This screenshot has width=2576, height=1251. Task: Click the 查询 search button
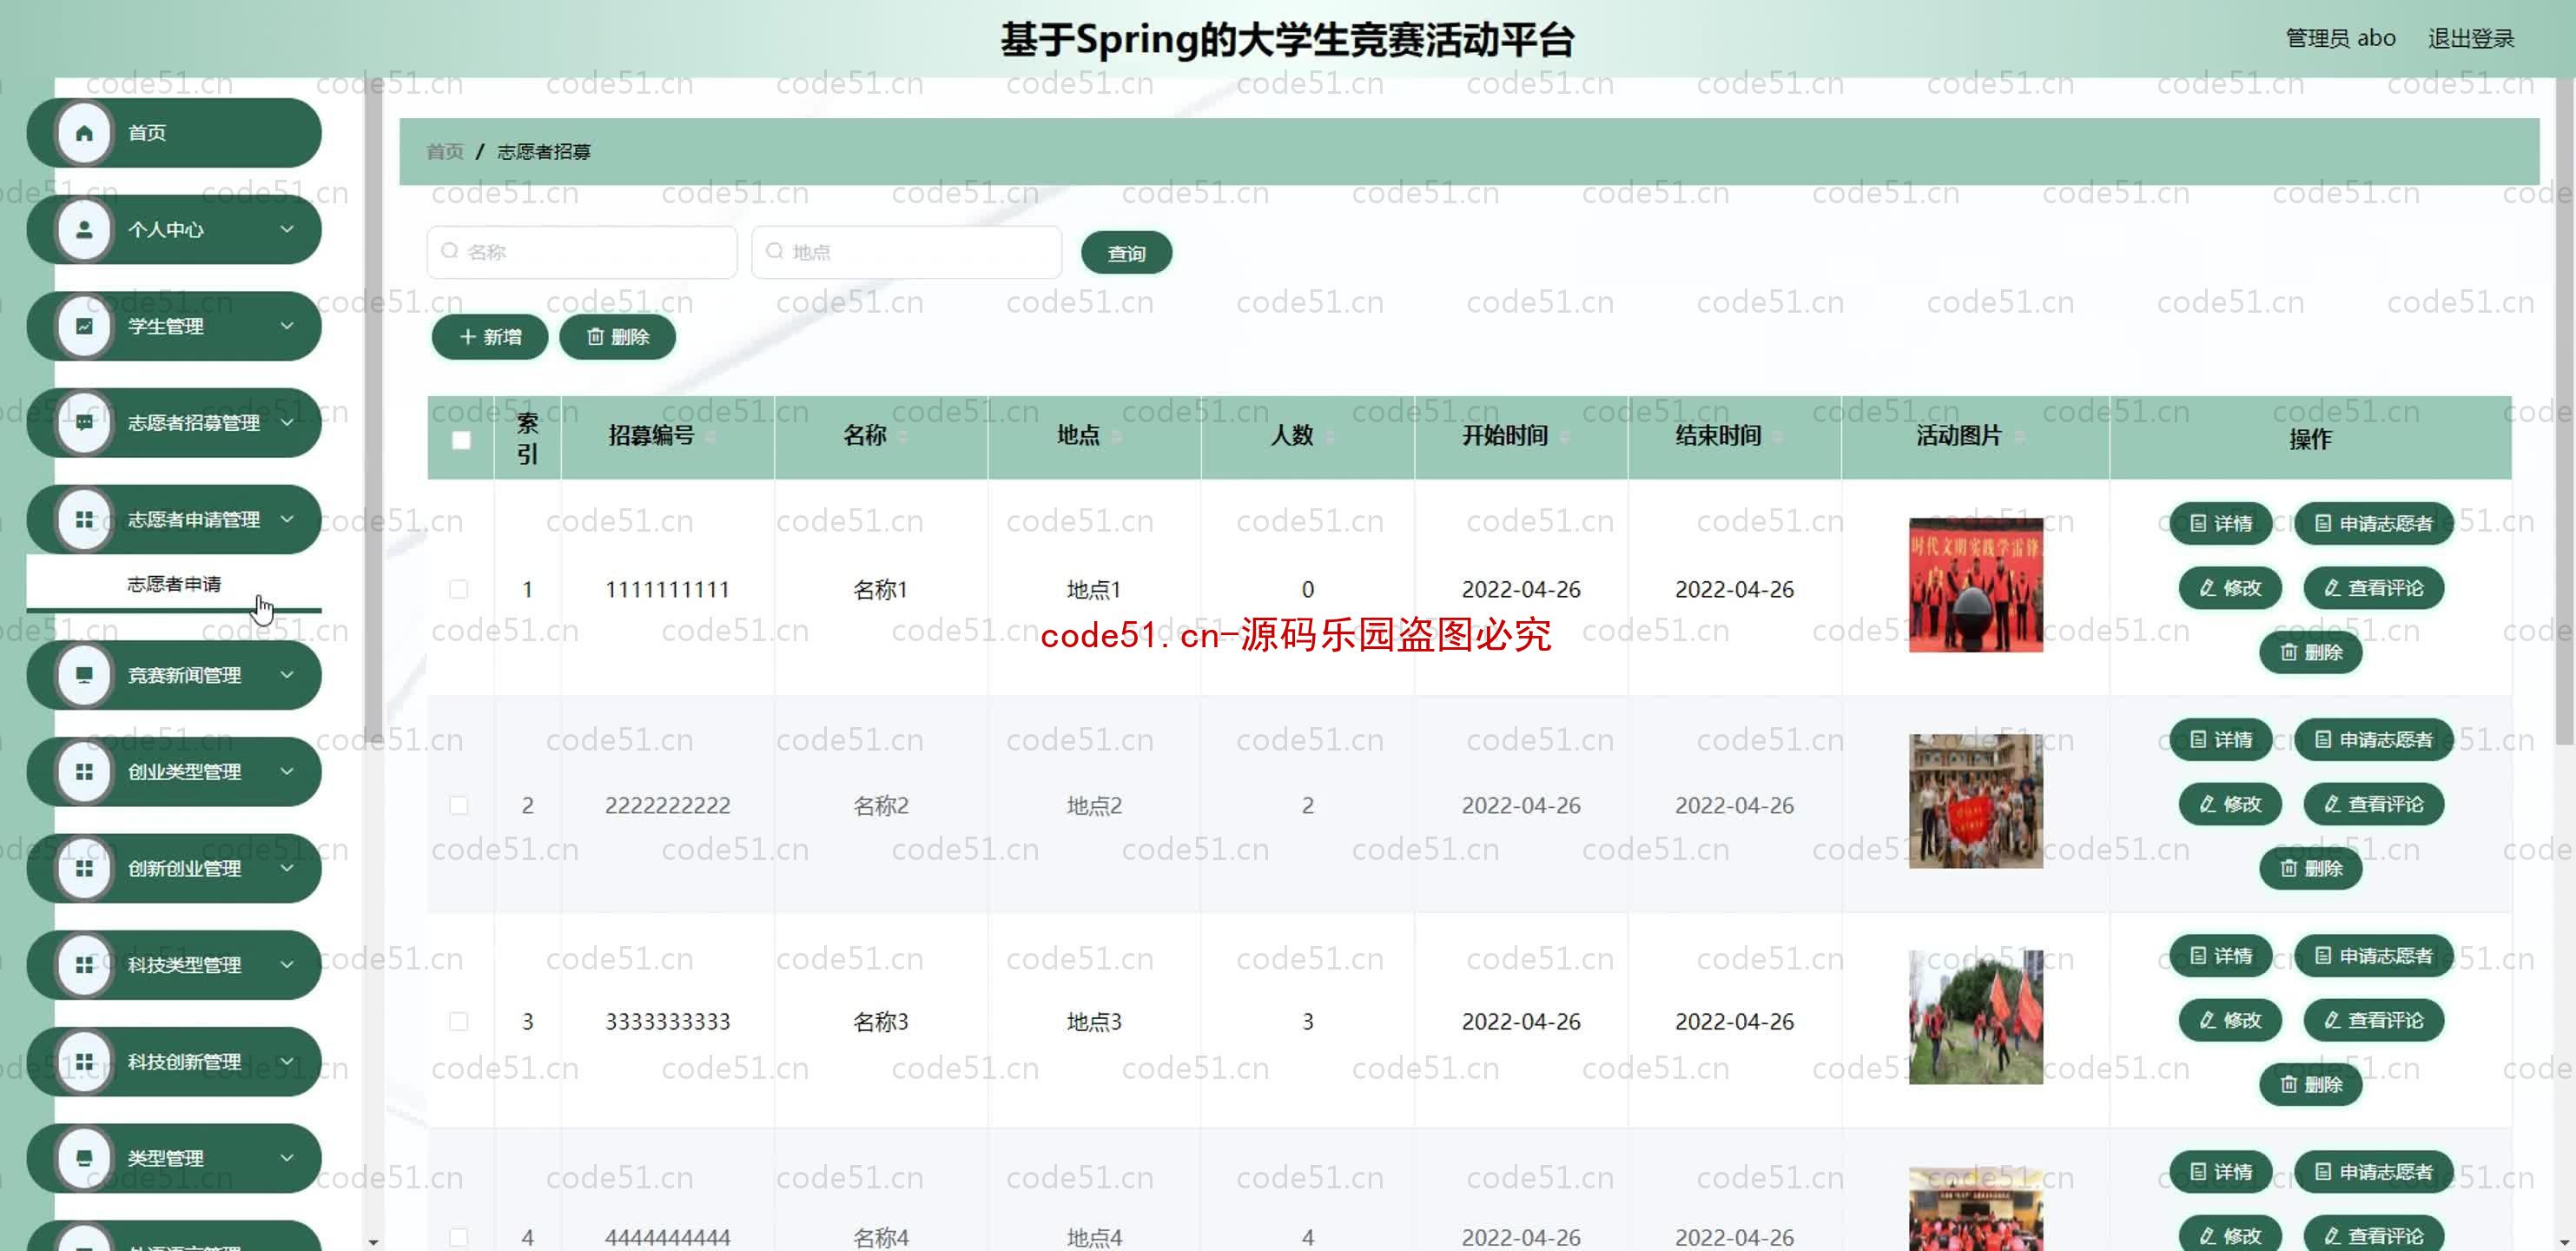tap(1126, 253)
